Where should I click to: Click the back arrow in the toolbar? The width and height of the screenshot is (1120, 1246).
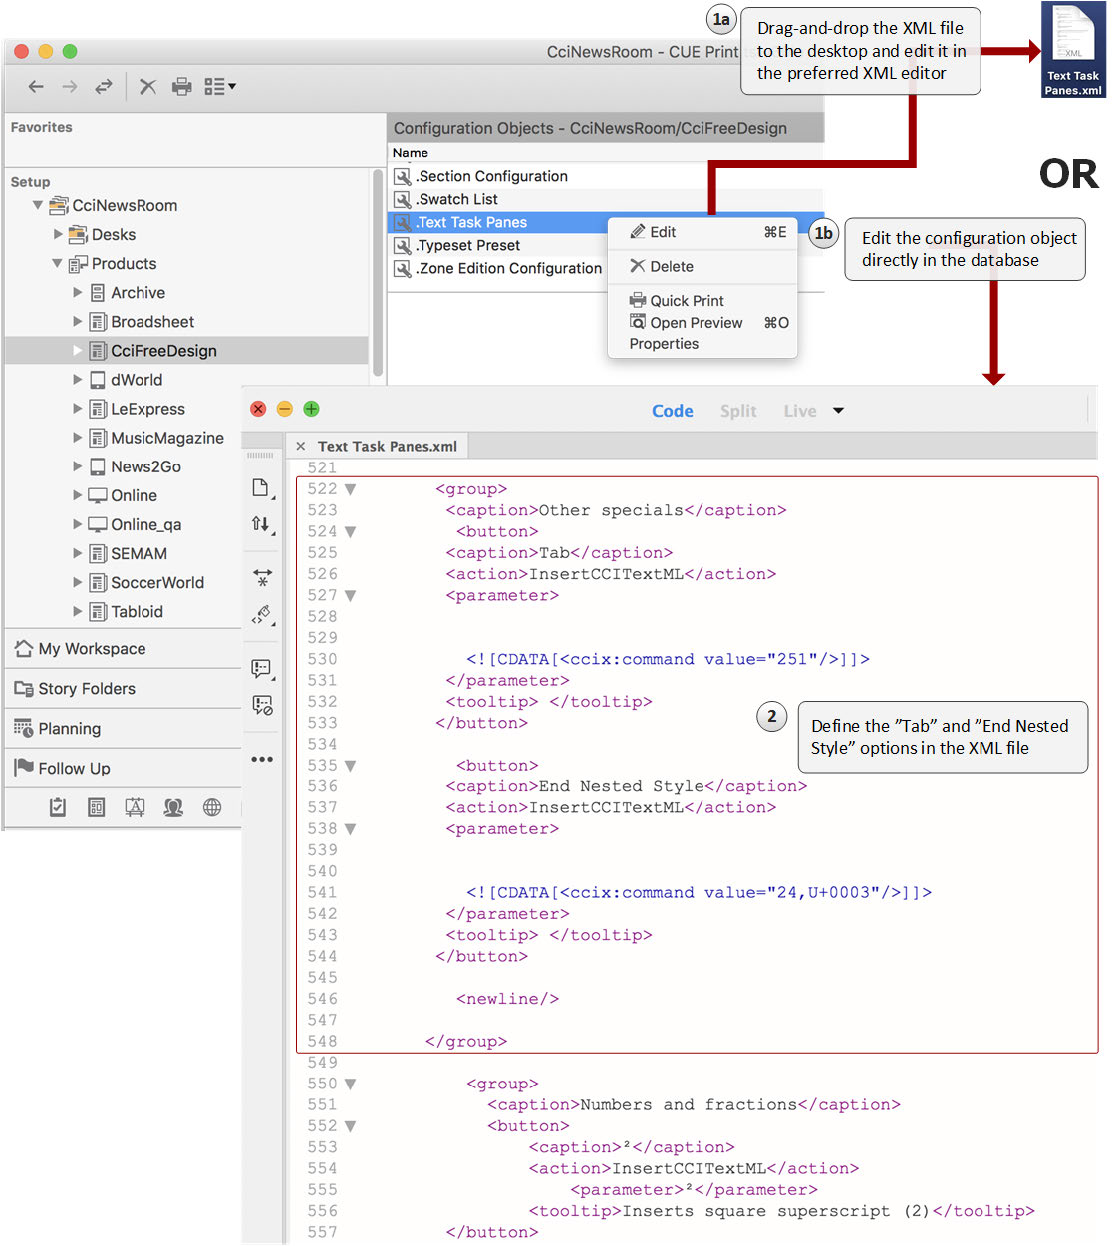pos(36,87)
